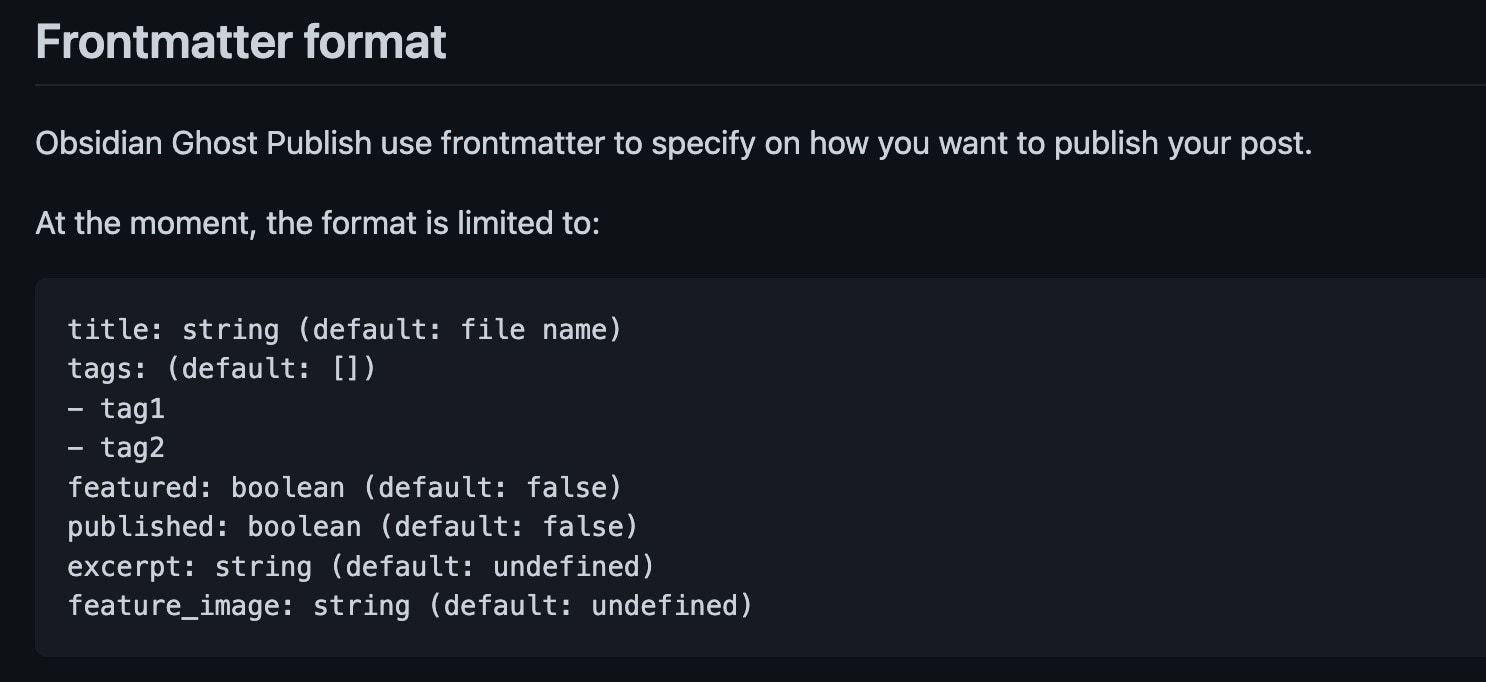Click the "excerpt: string" code line
1486x682 pixels.
[360, 566]
